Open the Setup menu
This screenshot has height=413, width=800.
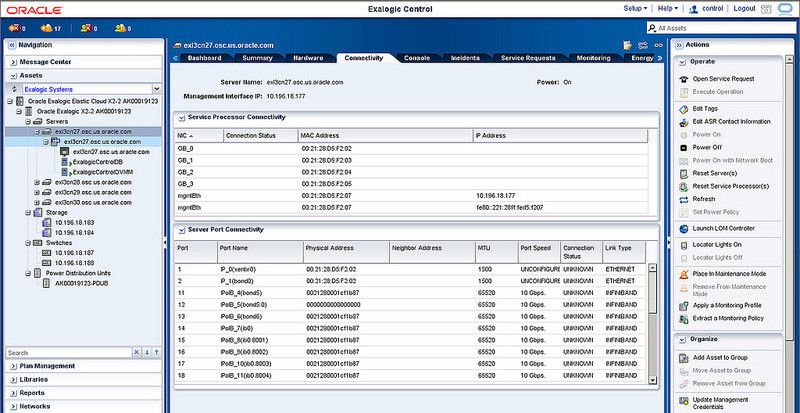point(635,9)
